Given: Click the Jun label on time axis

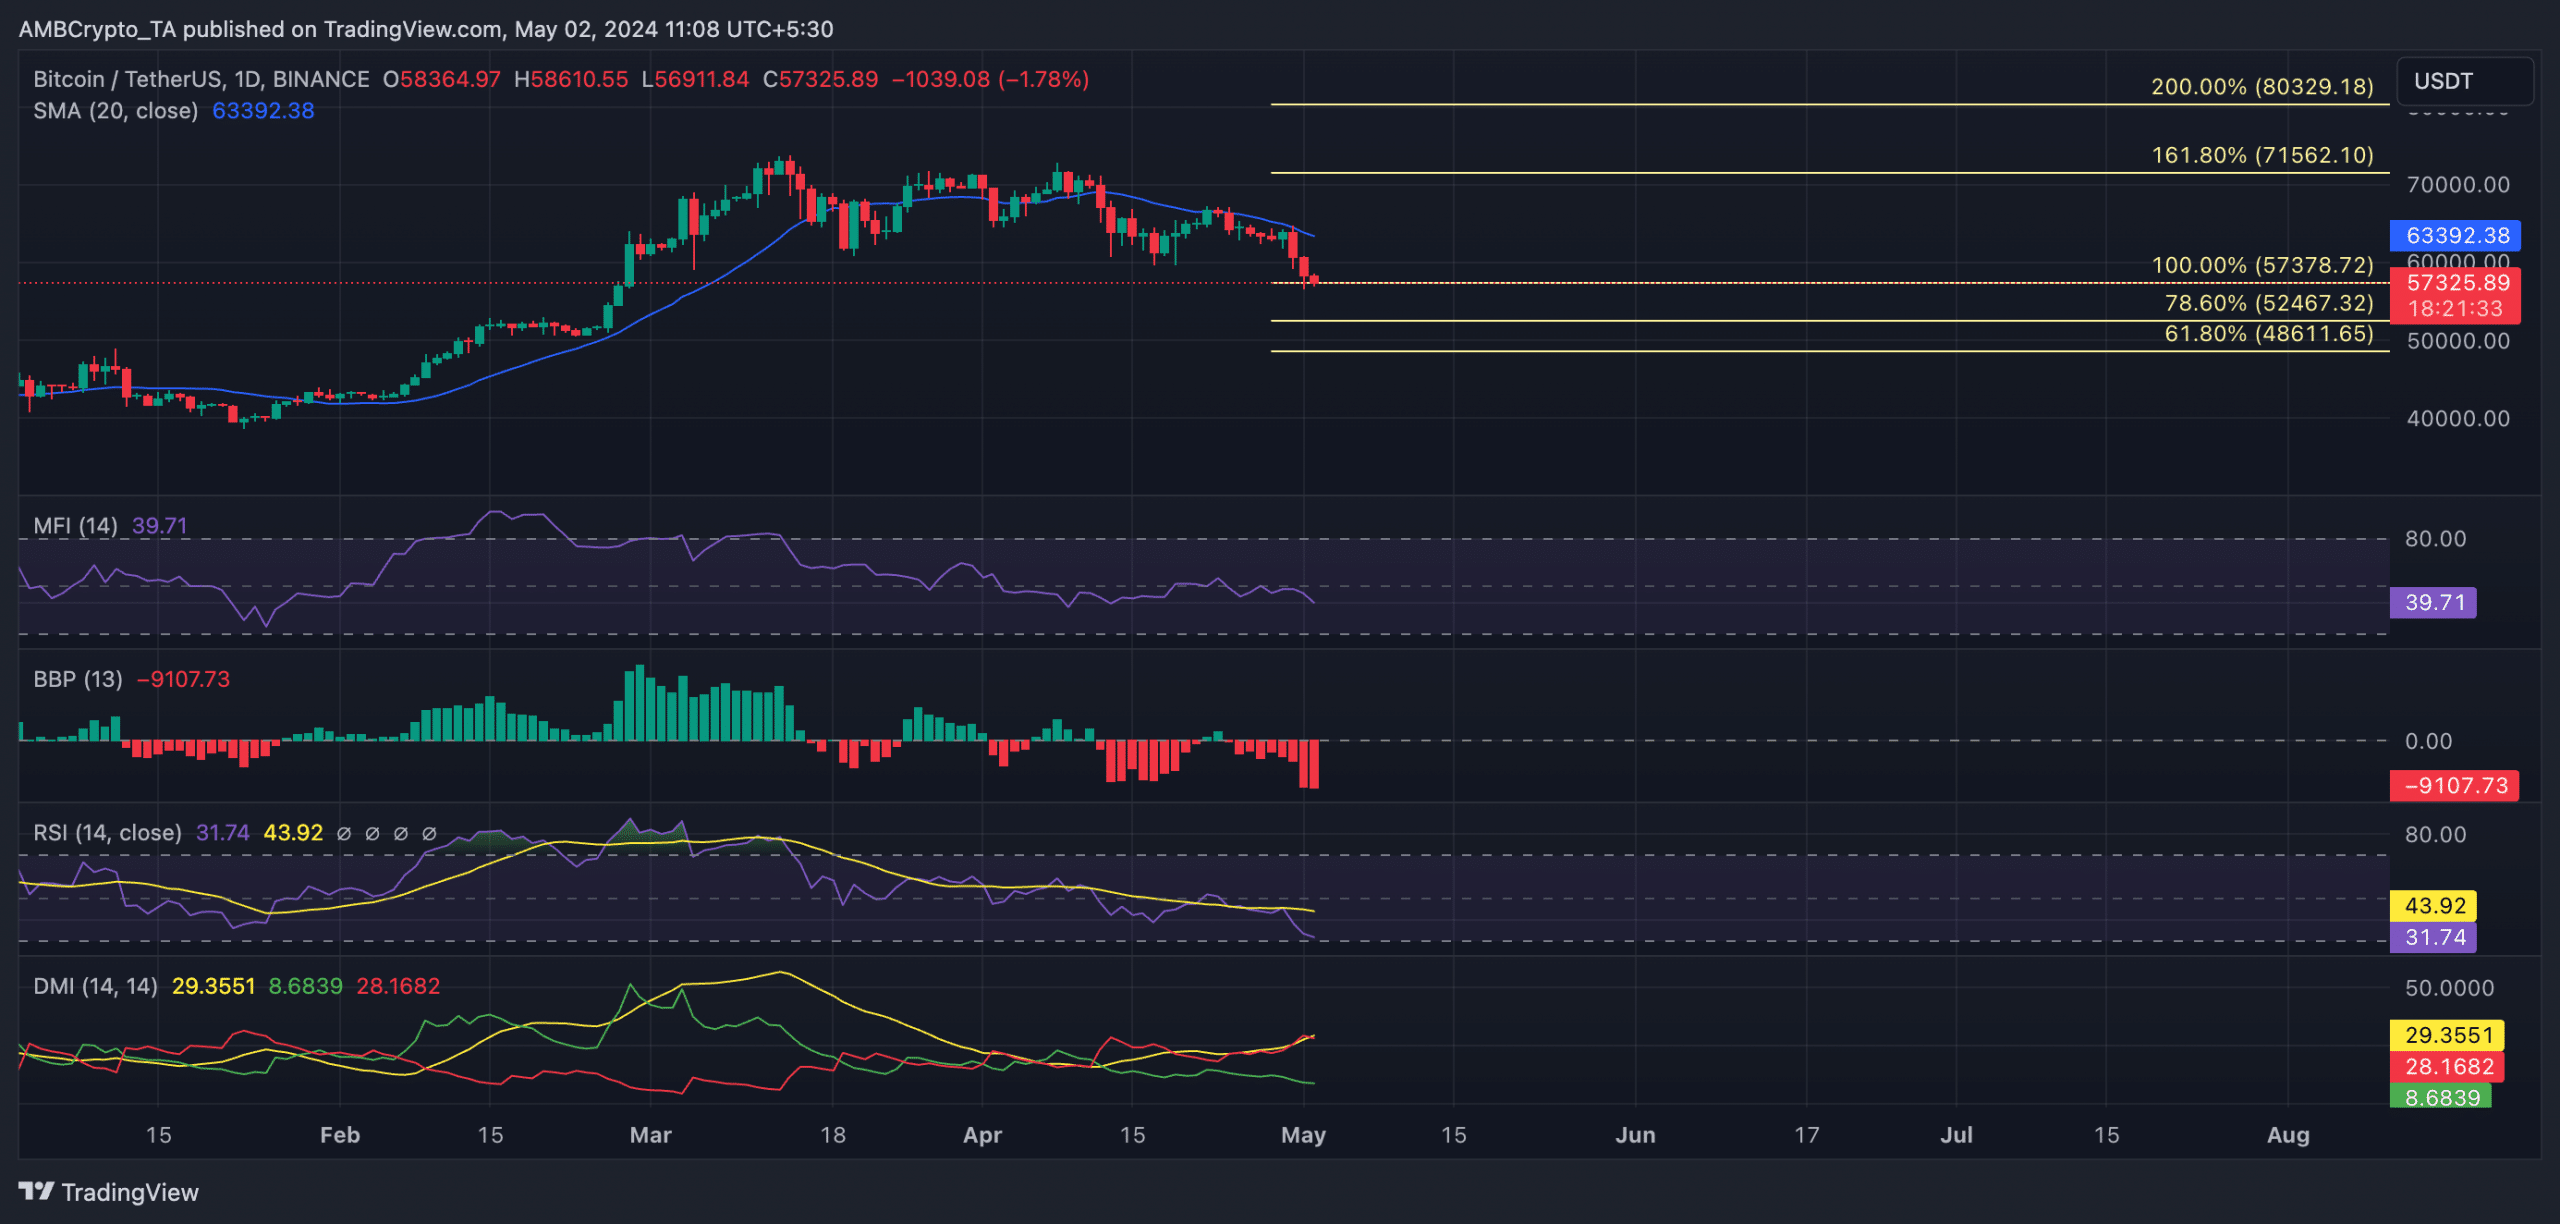Looking at the screenshot, I should pyautogui.click(x=1636, y=1135).
